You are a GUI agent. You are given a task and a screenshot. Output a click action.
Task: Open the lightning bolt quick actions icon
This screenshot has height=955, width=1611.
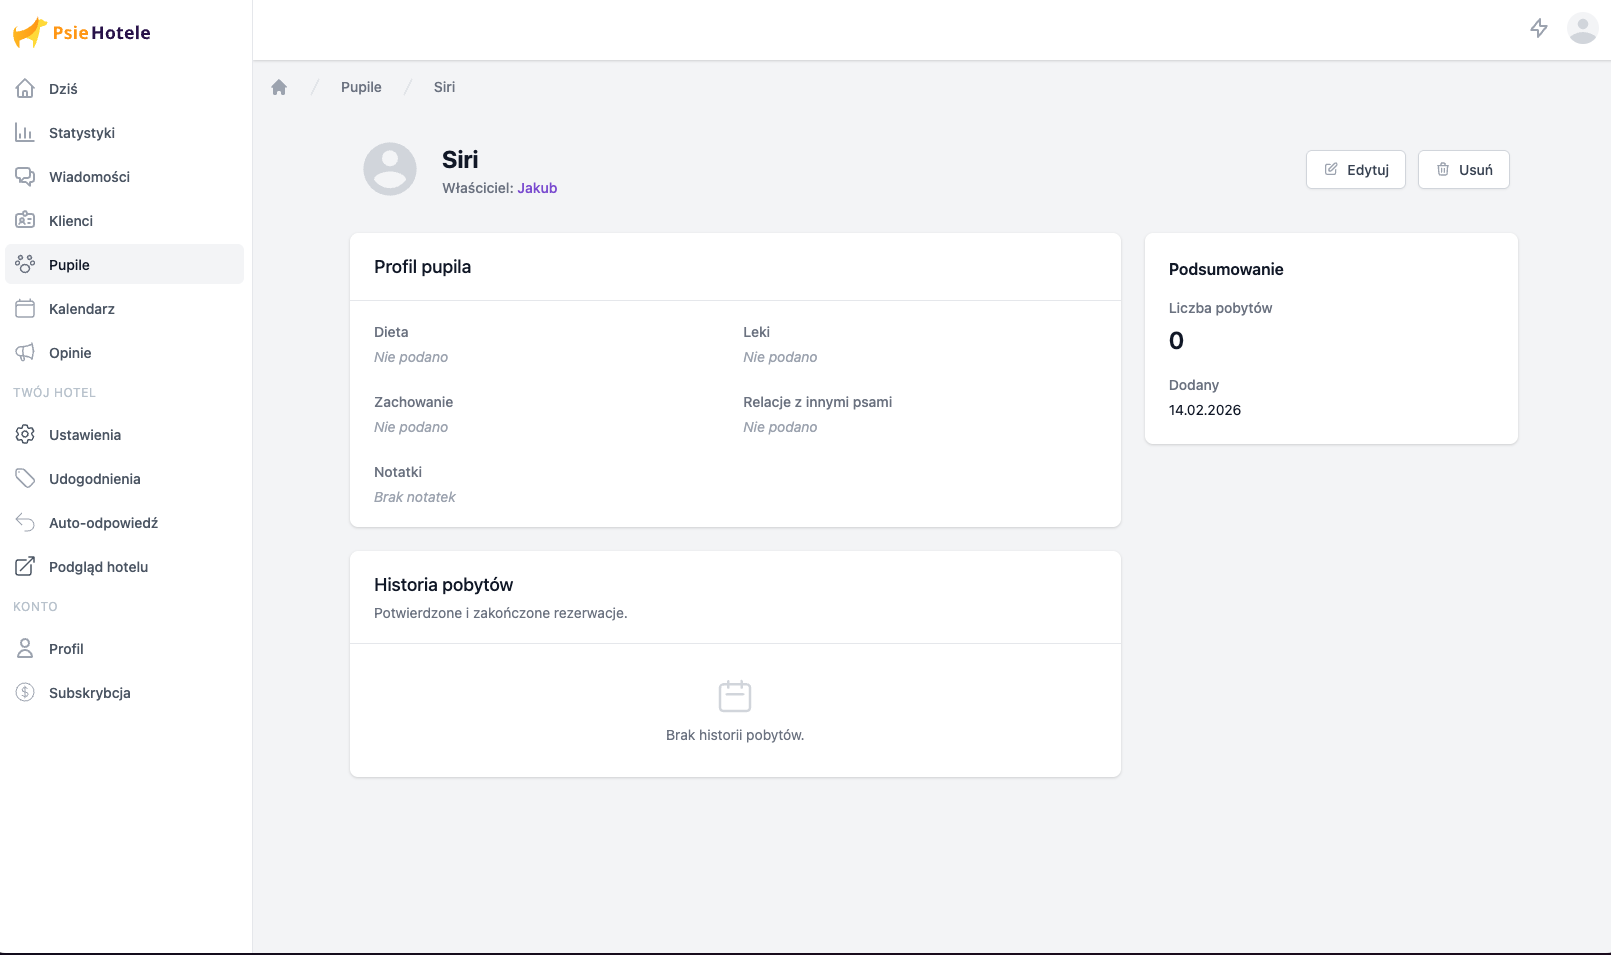pos(1539,28)
